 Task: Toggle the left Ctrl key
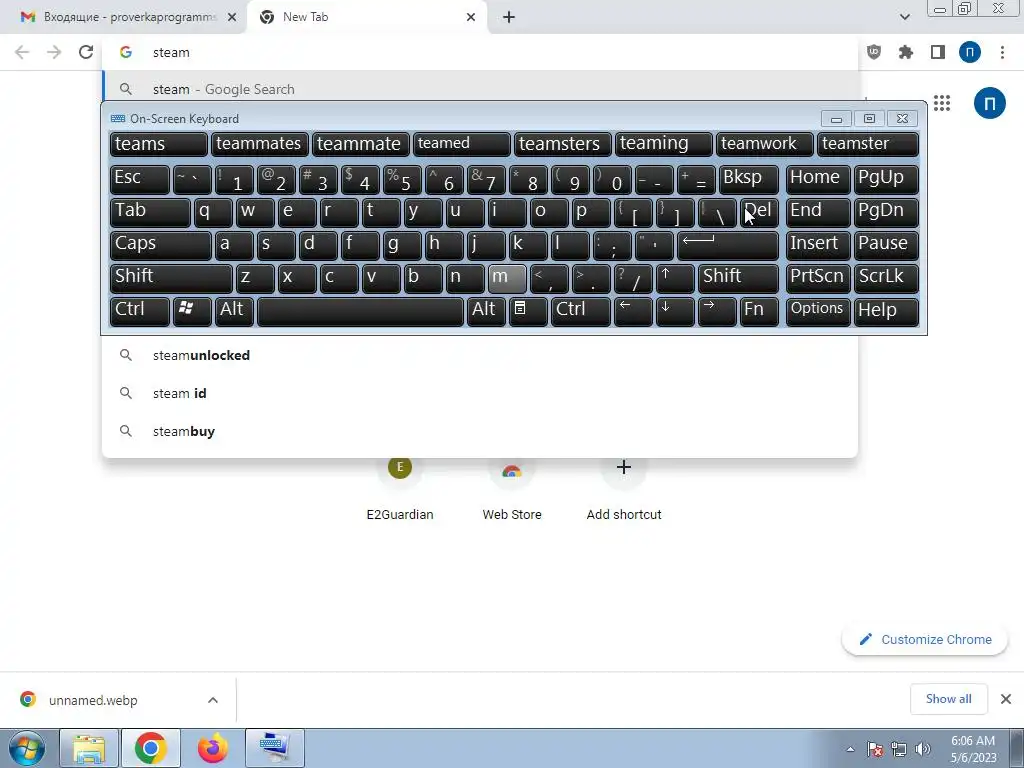click(x=140, y=311)
